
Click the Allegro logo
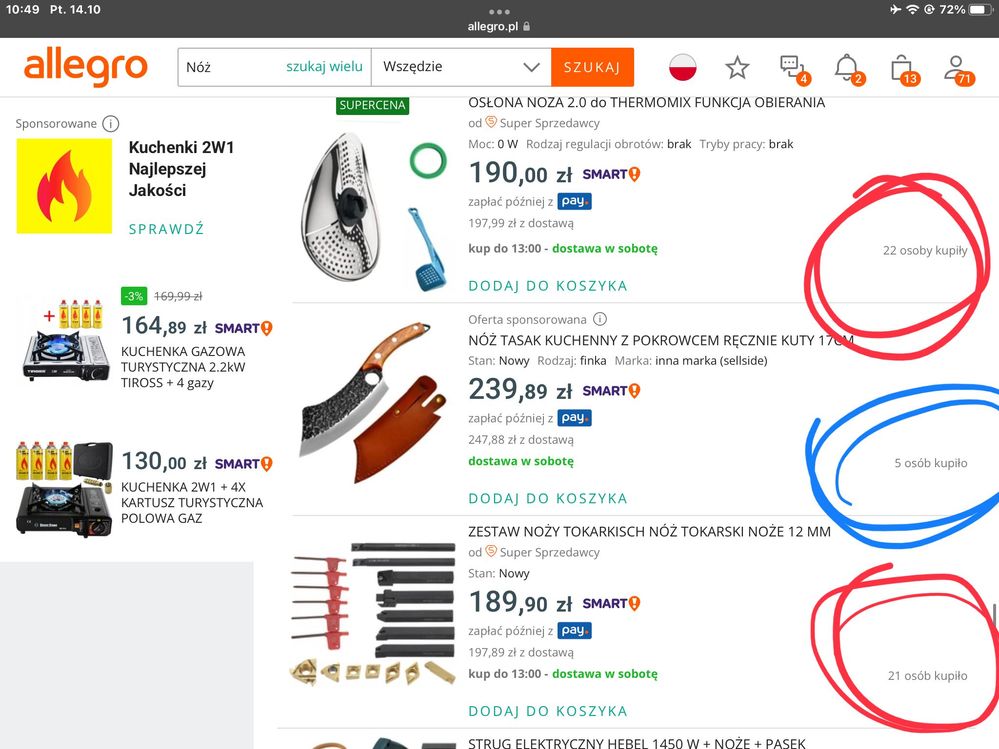[85, 67]
